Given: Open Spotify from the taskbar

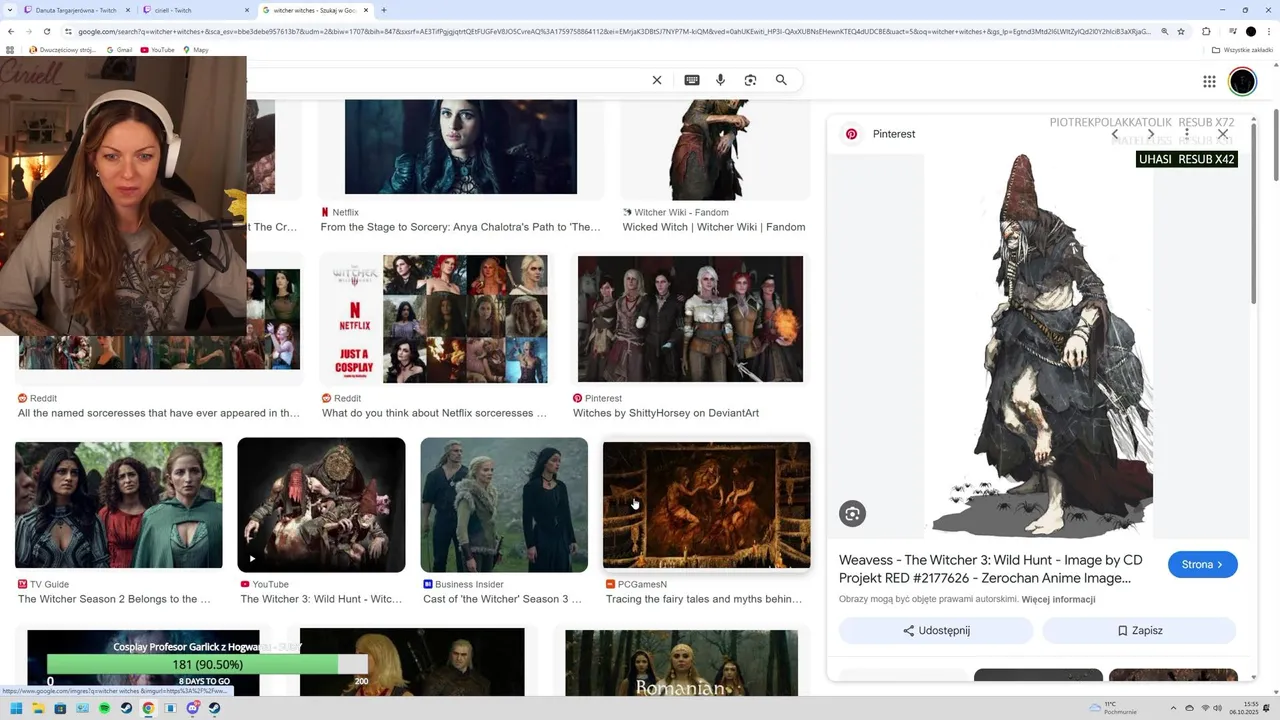Looking at the screenshot, I should point(104,709).
